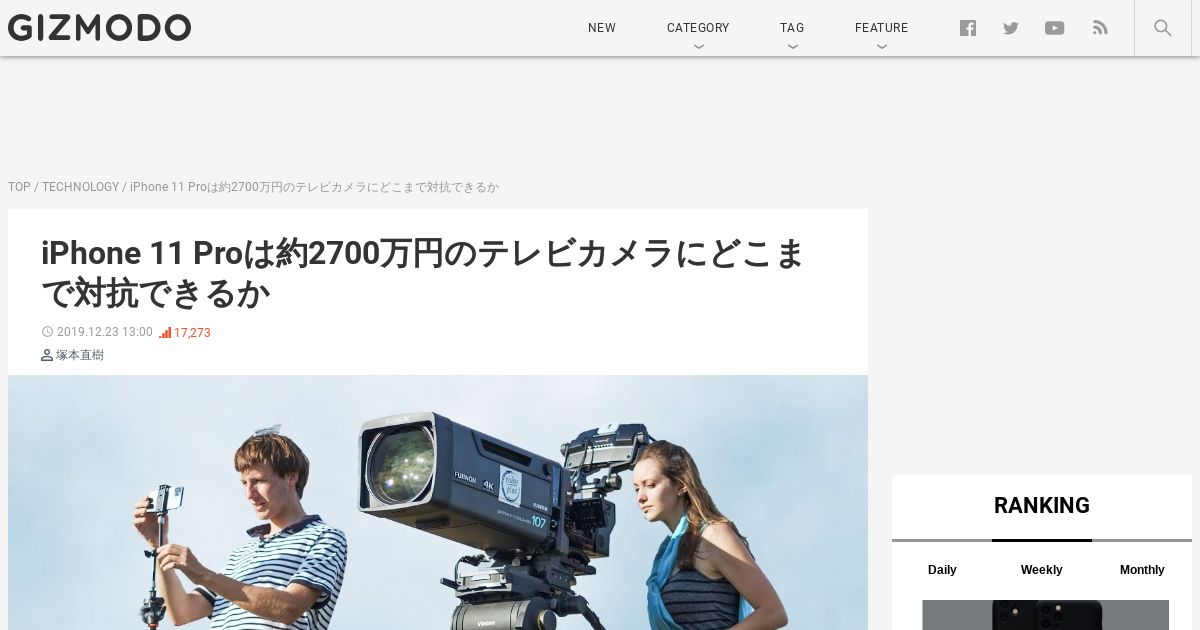
Task: Switch ranking to Weekly tab
Action: click(x=1042, y=570)
